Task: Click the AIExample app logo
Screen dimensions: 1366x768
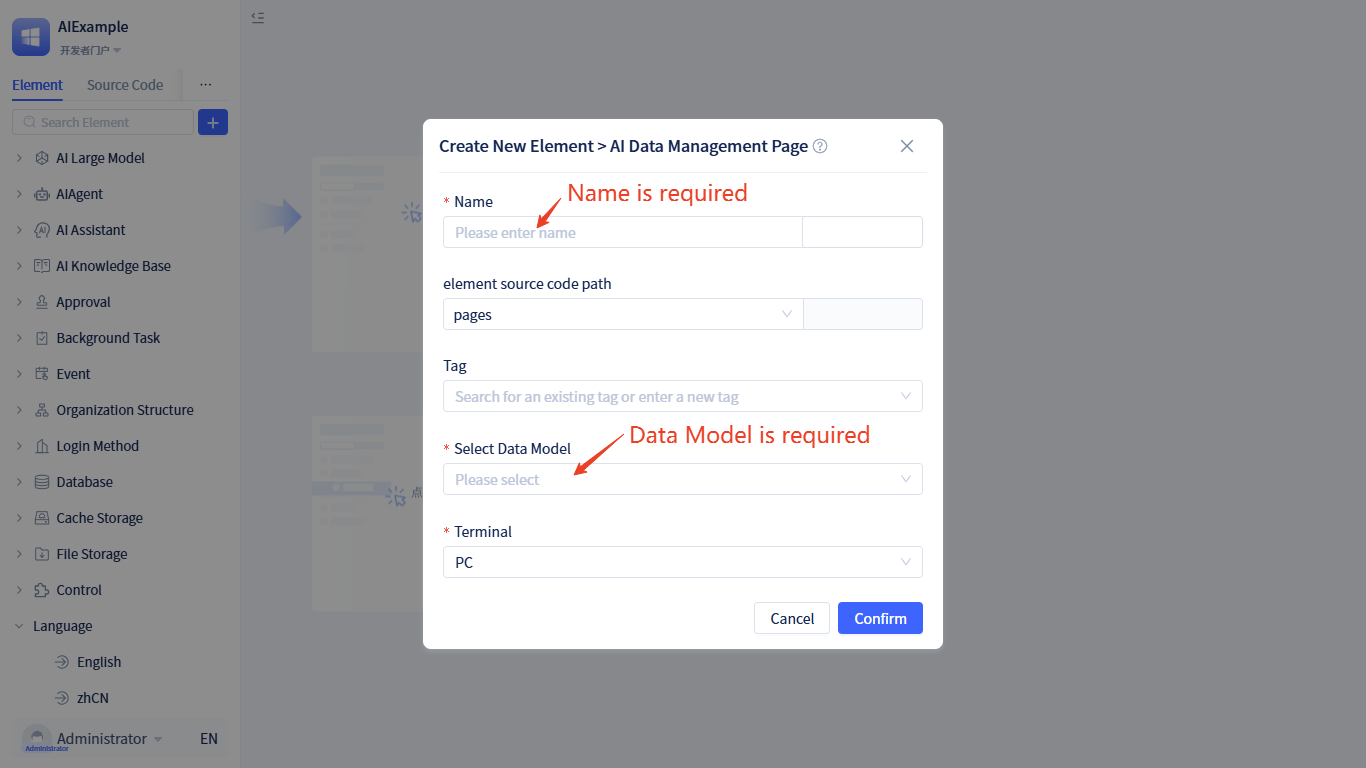Action: (x=31, y=37)
